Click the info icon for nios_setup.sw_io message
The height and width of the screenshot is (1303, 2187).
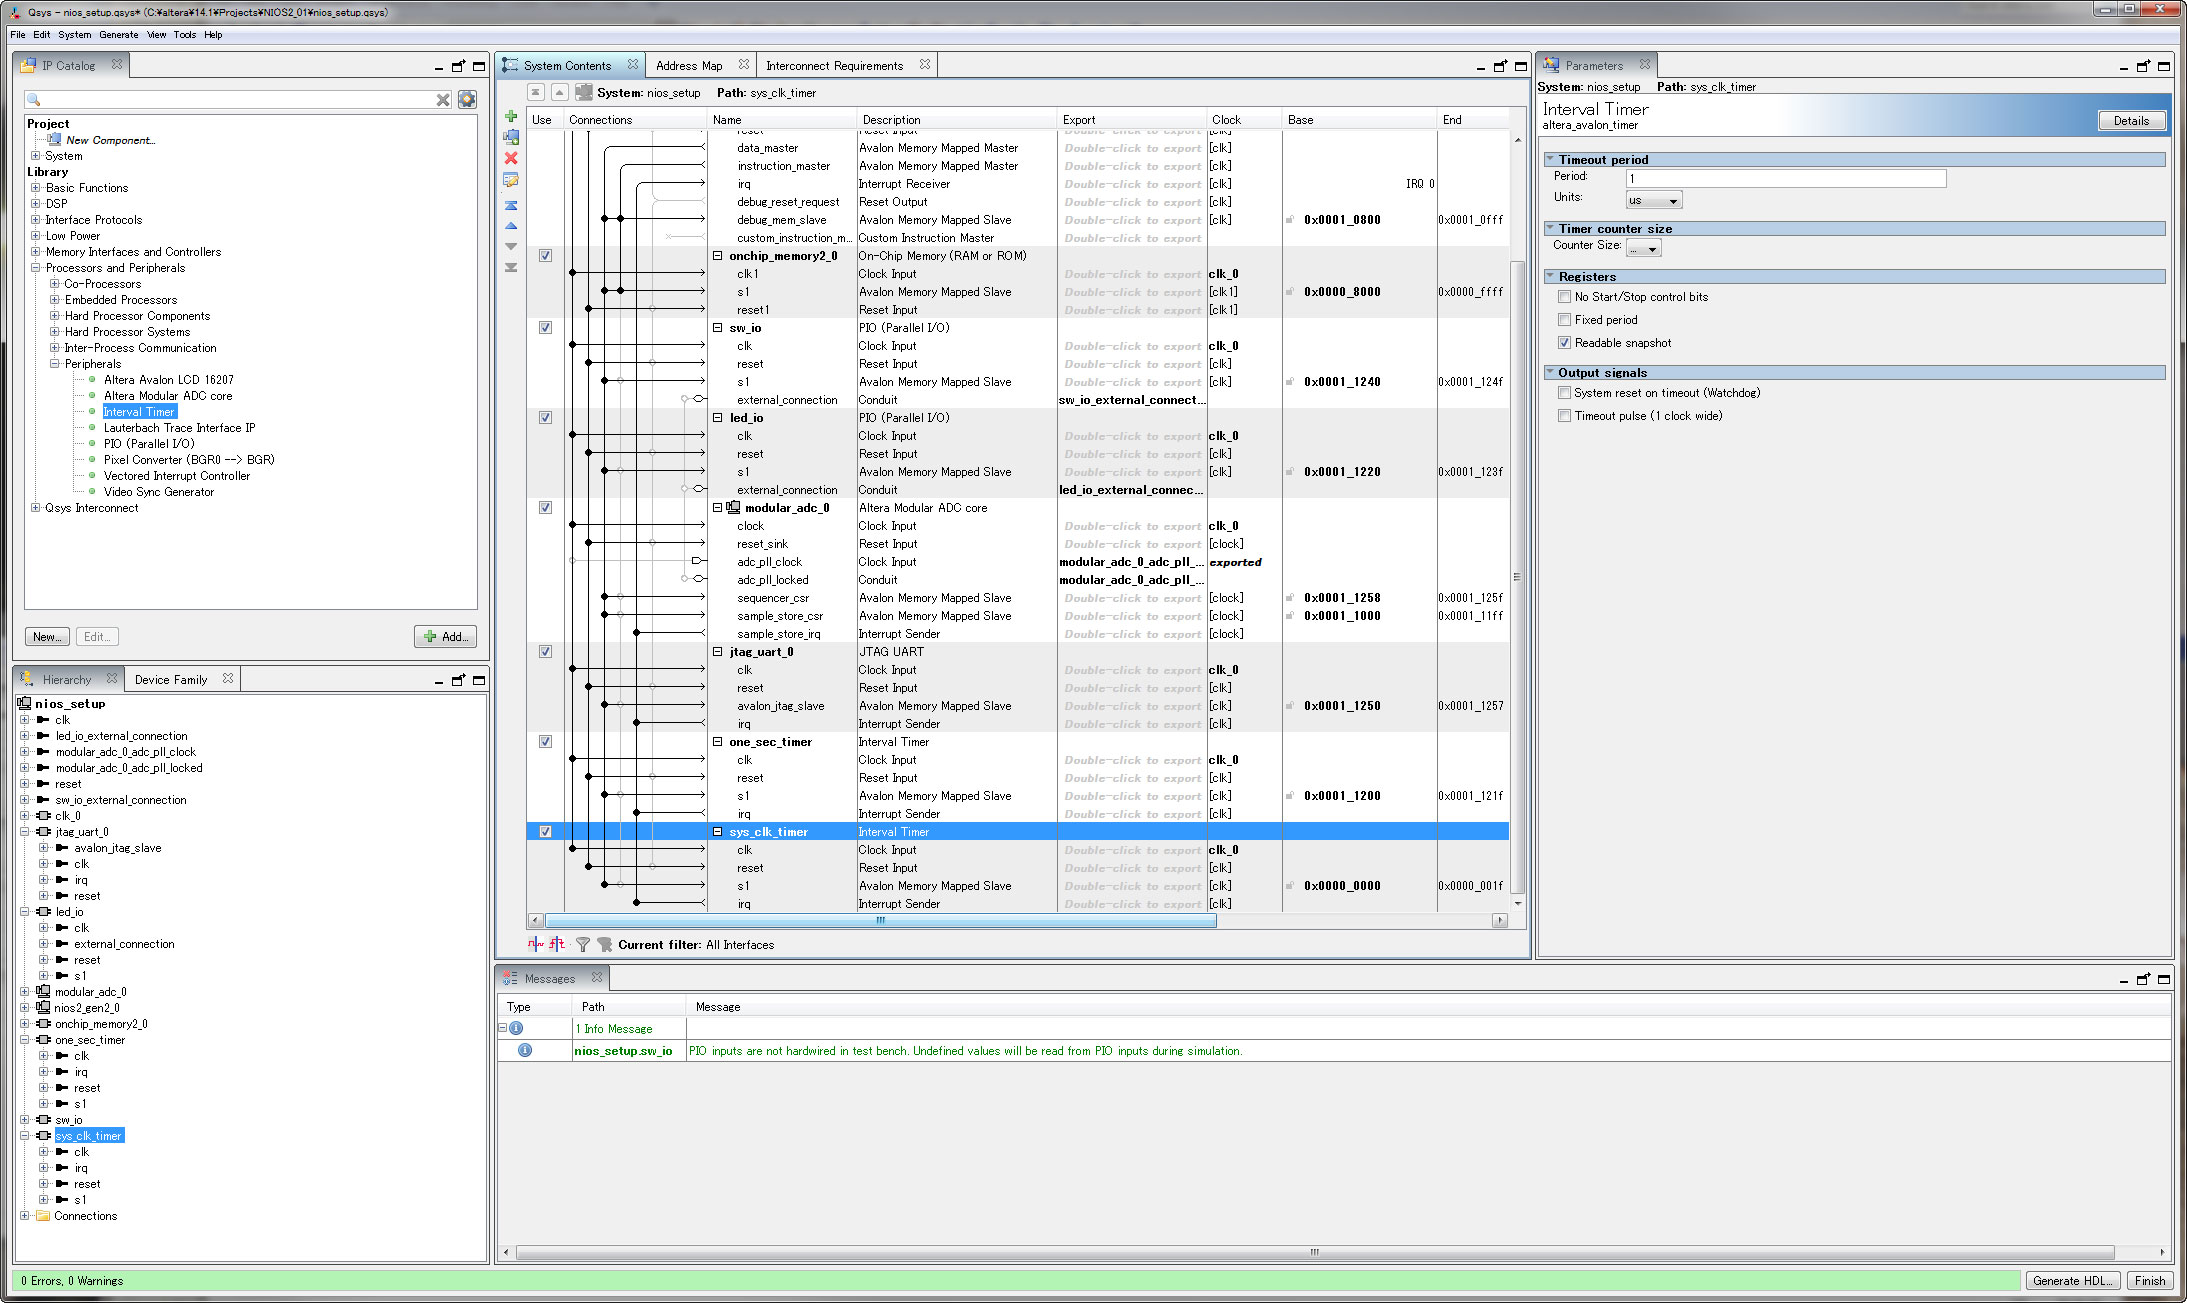(x=525, y=1050)
